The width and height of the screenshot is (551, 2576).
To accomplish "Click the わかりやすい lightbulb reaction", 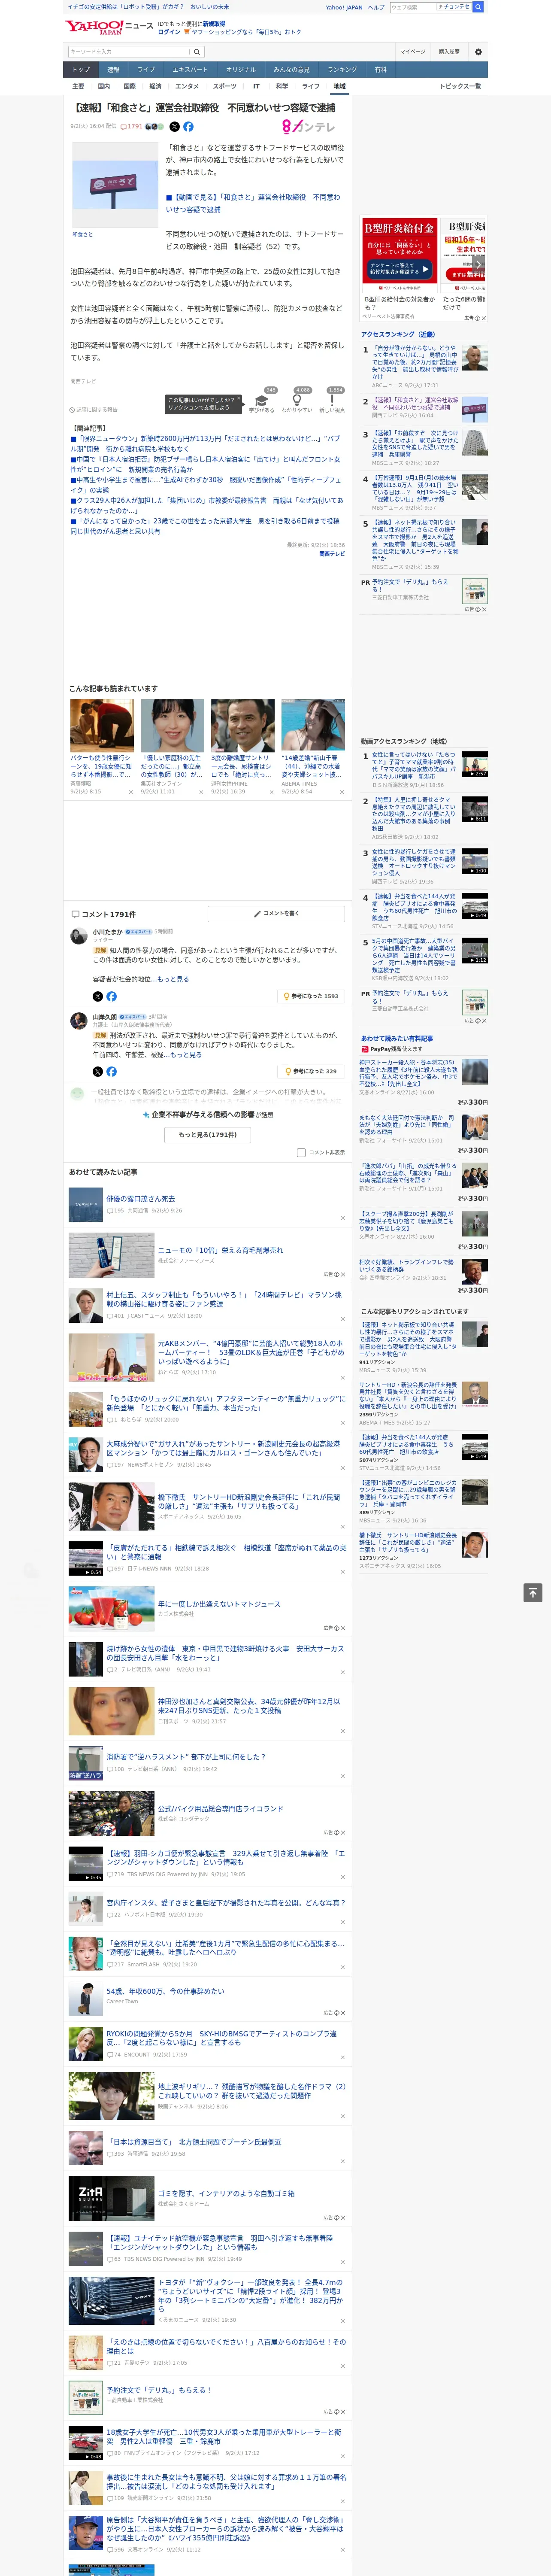I will pyautogui.click(x=297, y=402).
